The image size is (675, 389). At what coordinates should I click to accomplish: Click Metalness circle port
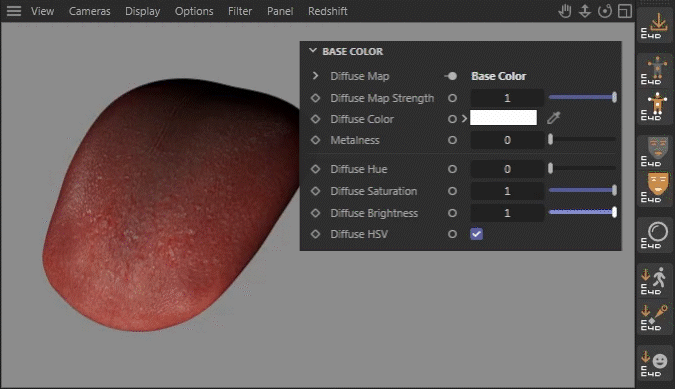click(x=452, y=140)
